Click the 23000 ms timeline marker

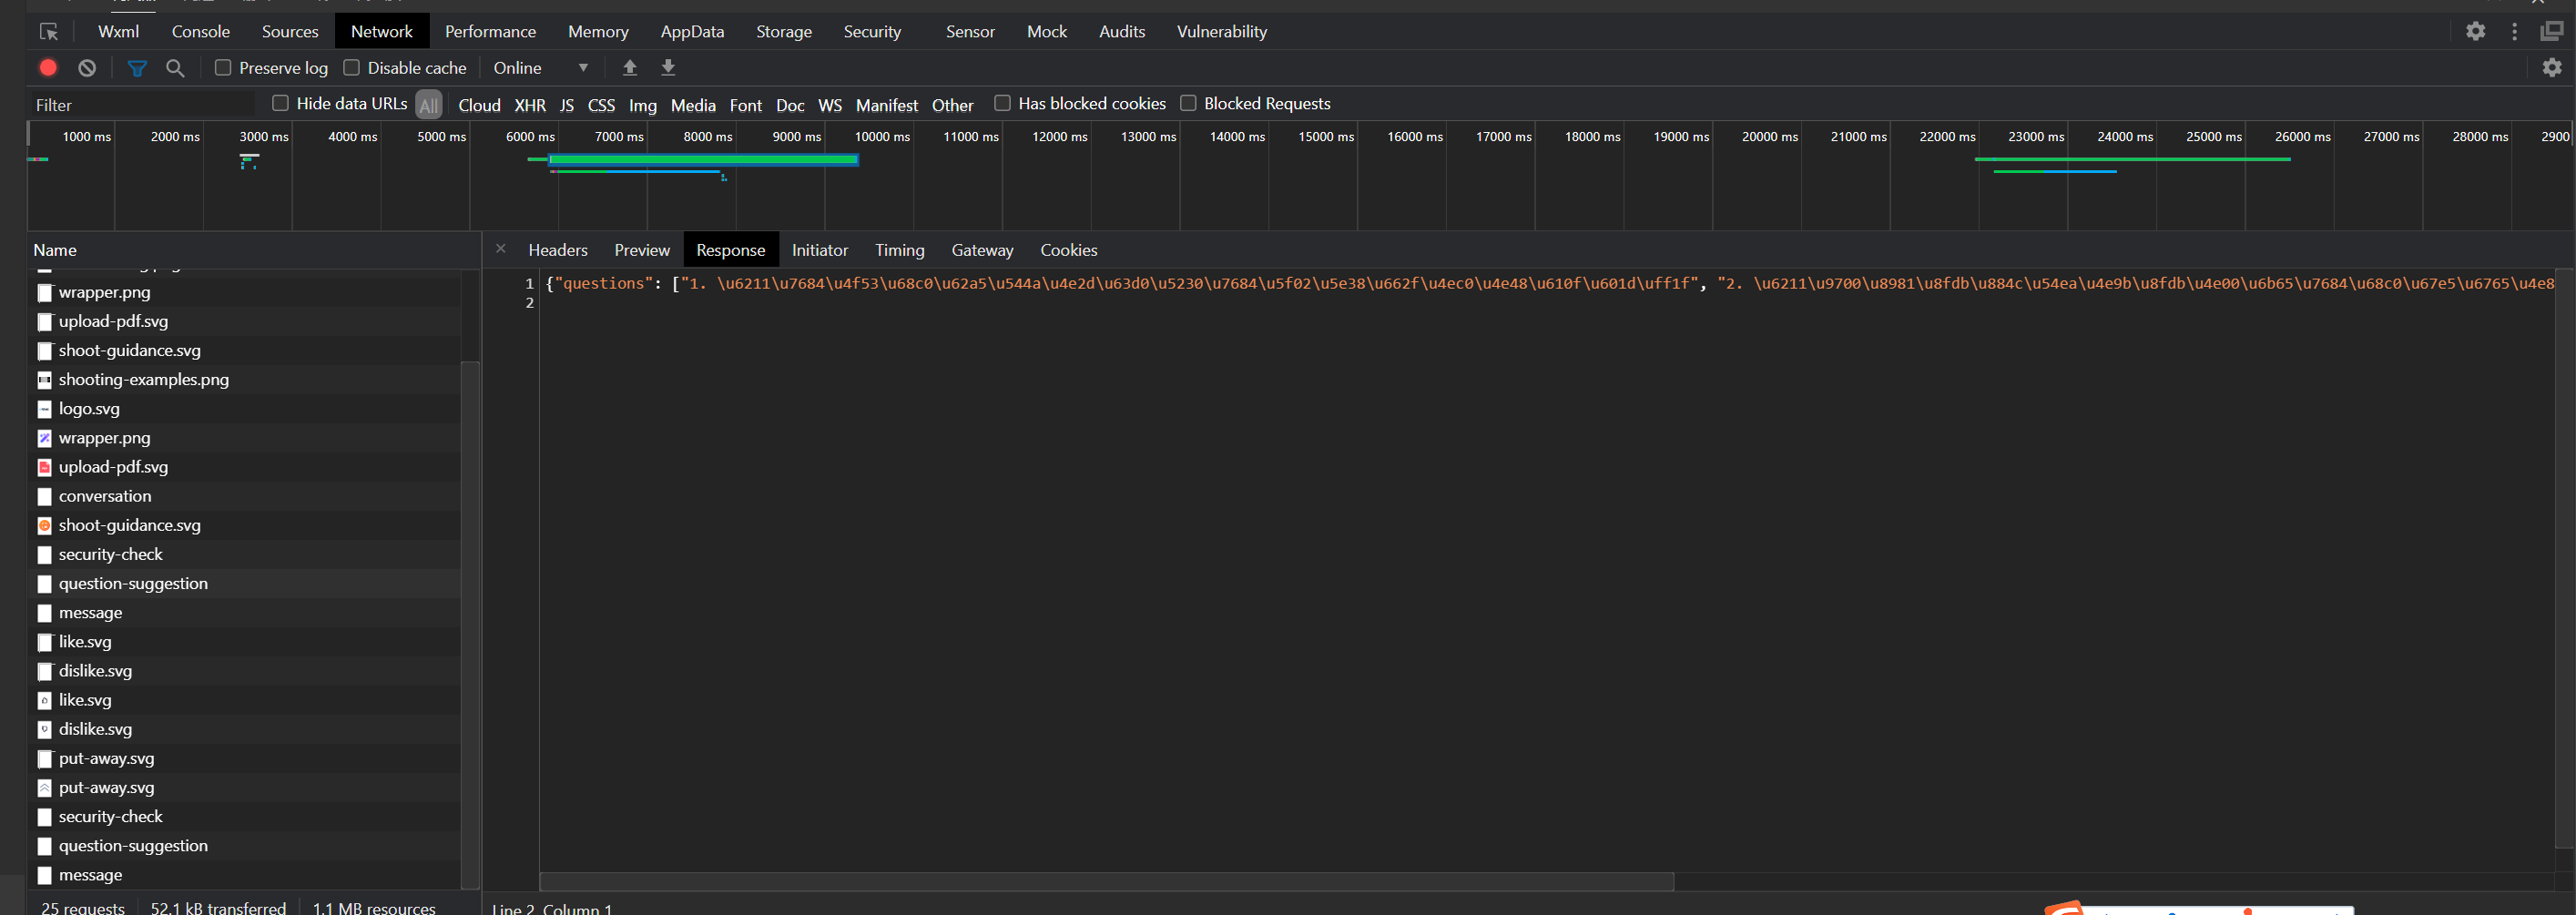pos(2036,136)
